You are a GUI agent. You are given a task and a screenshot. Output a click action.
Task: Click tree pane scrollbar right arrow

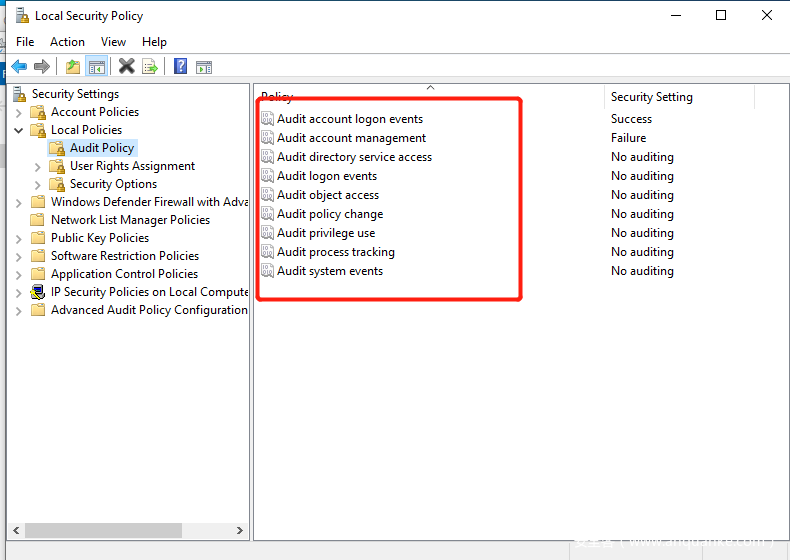point(240,530)
